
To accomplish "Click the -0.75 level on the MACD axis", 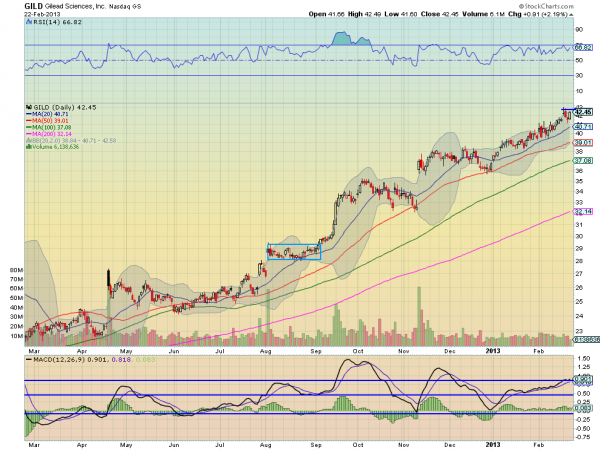I will (583, 437).
